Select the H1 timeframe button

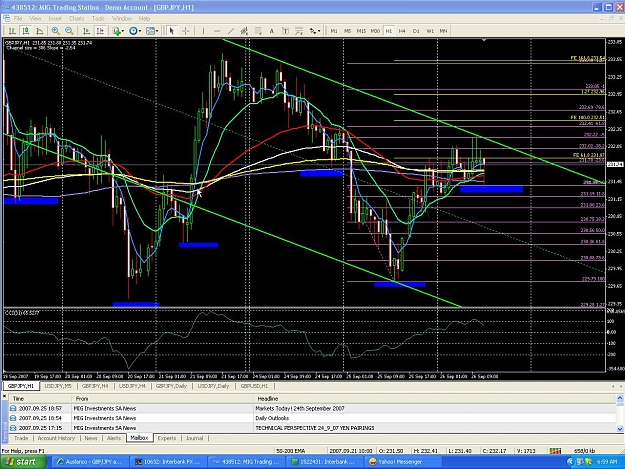click(x=389, y=31)
